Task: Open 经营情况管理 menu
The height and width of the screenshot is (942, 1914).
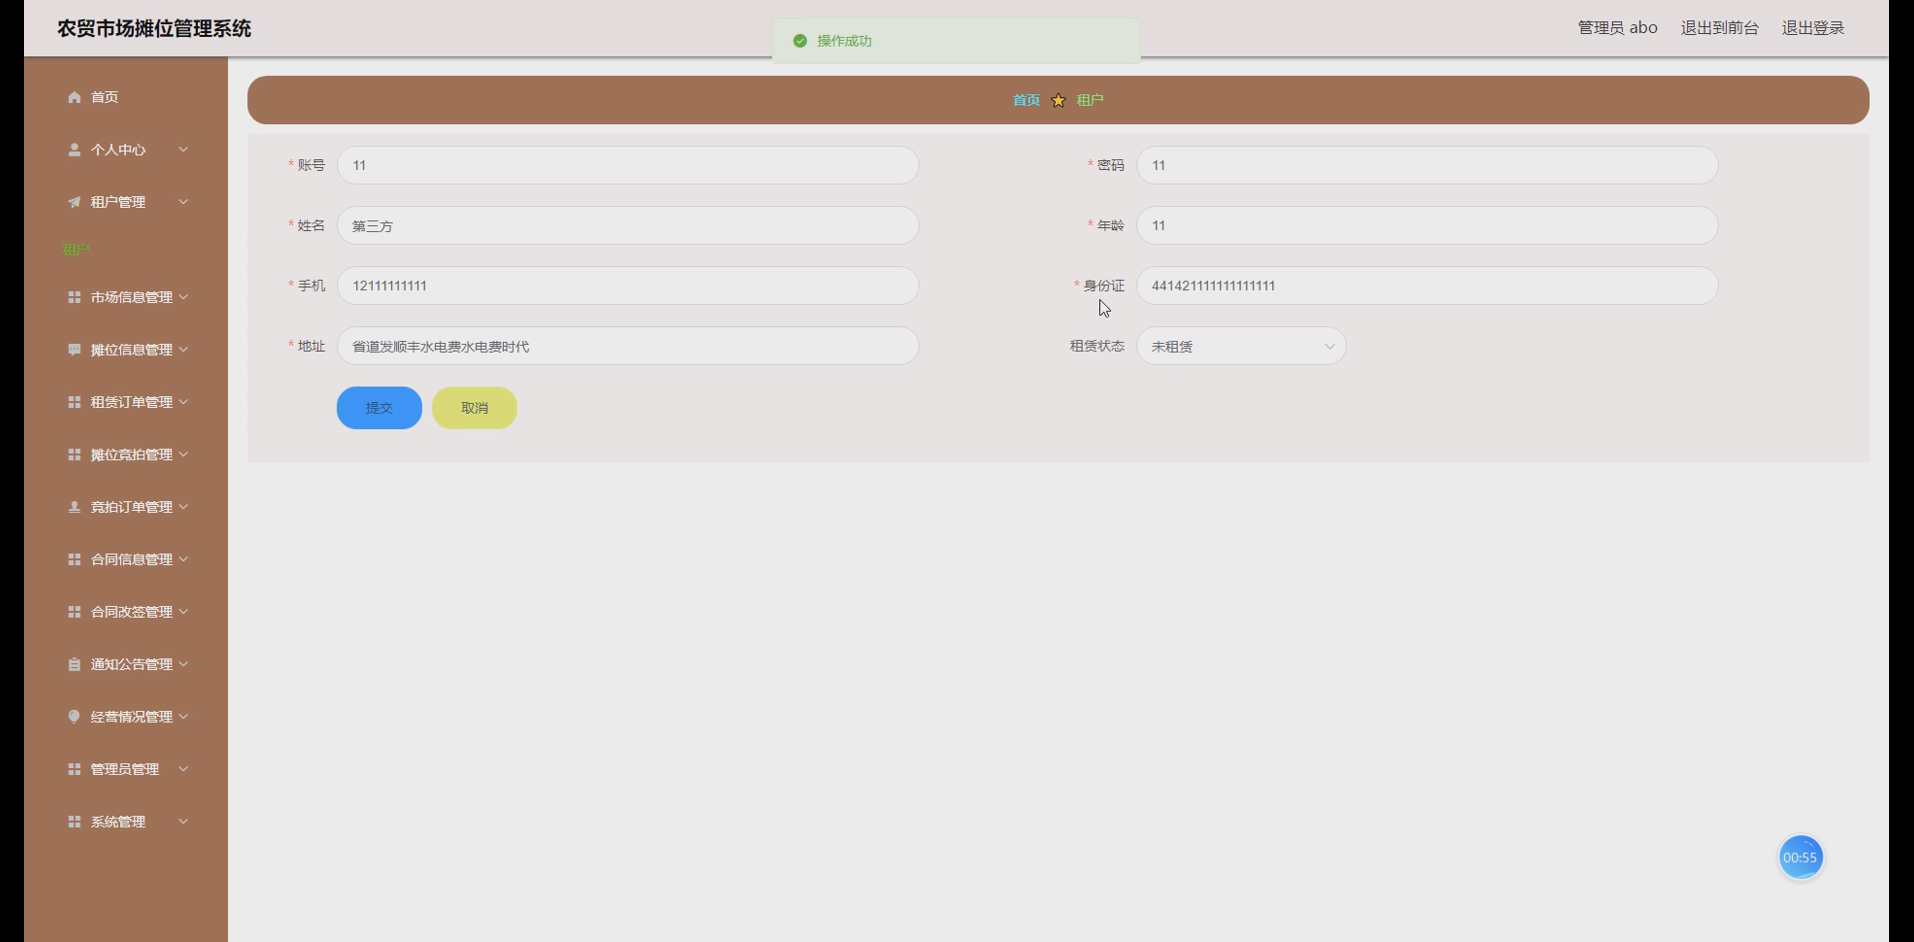Action: 126,716
